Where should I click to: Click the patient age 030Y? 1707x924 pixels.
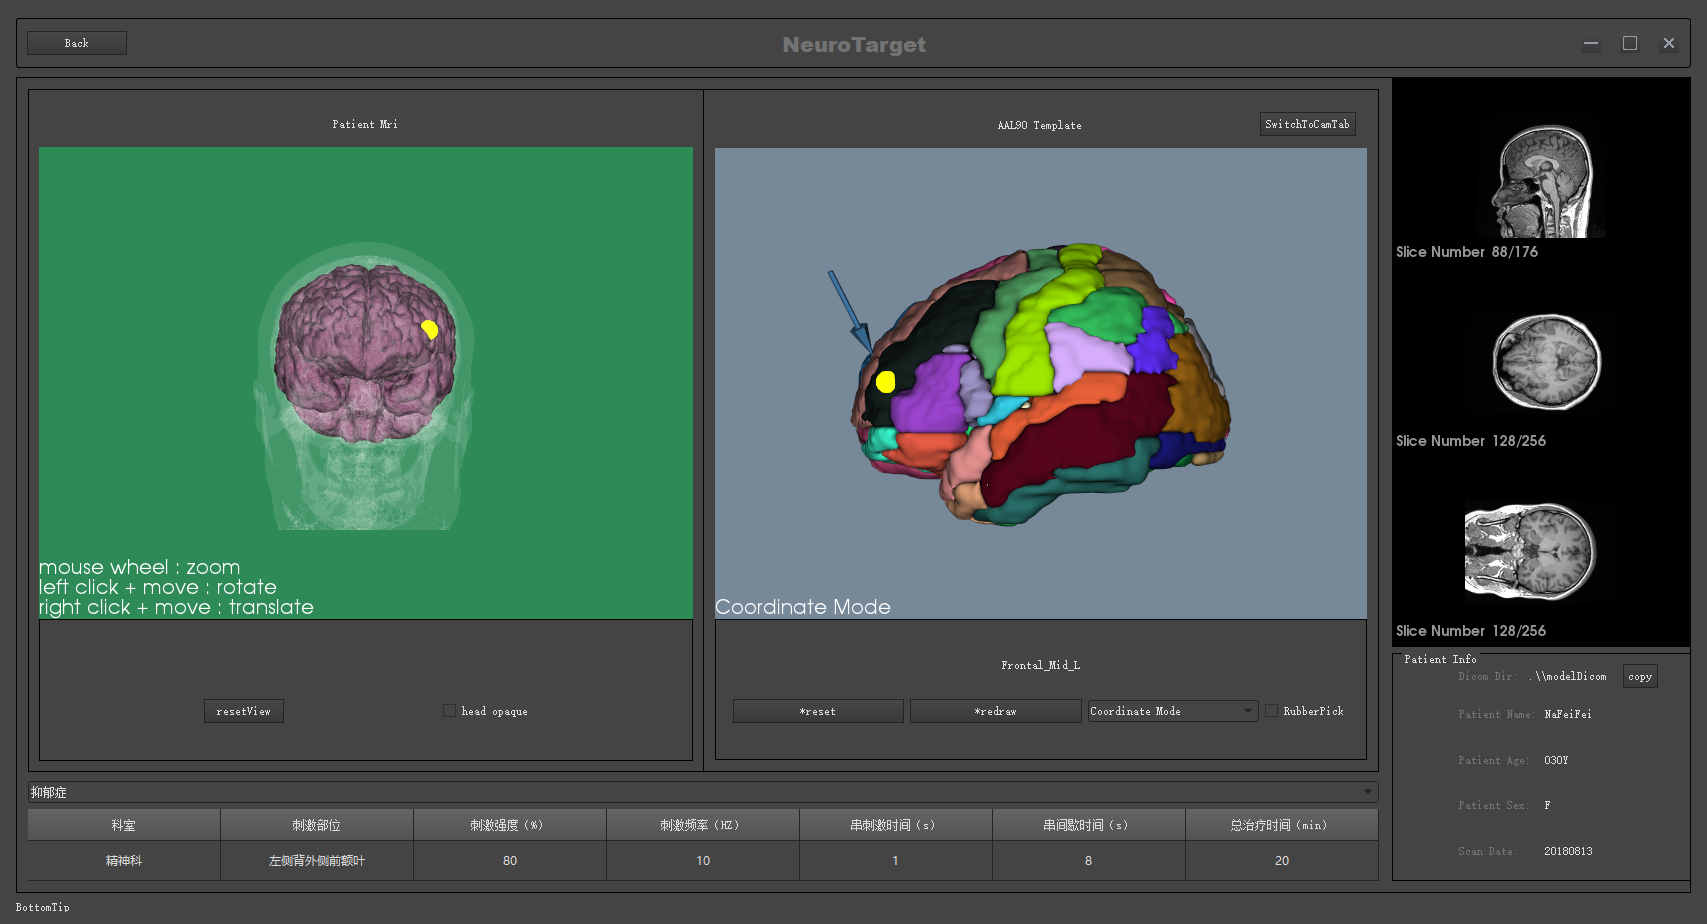tap(1556, 760)
